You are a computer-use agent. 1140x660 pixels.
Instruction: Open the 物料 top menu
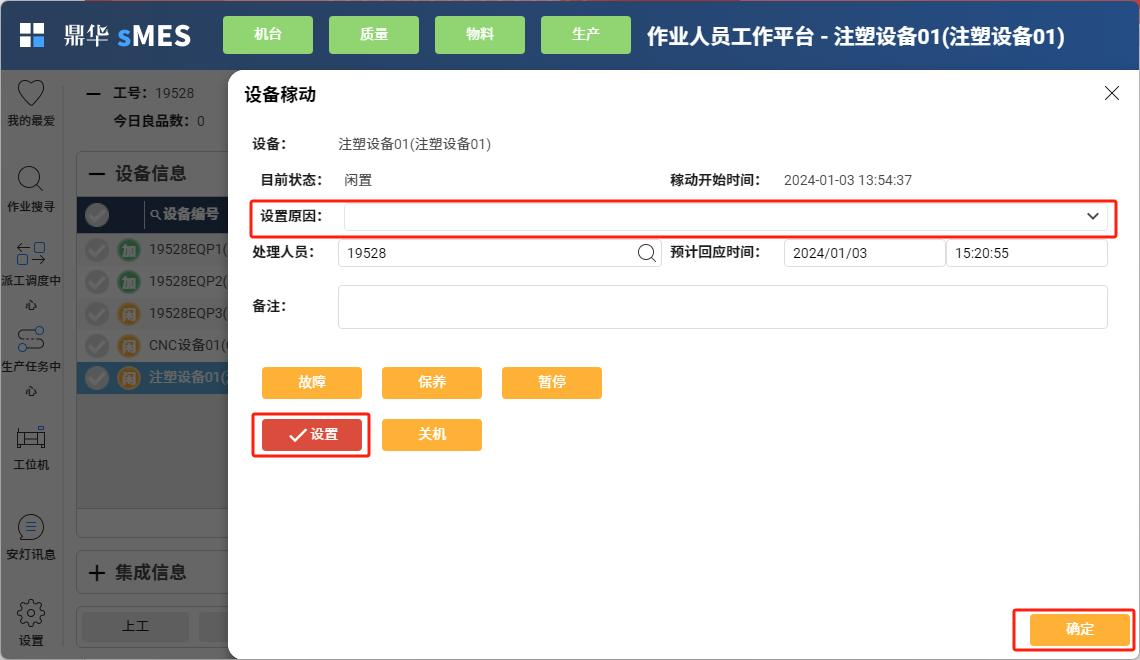click(x=480, y=35)
